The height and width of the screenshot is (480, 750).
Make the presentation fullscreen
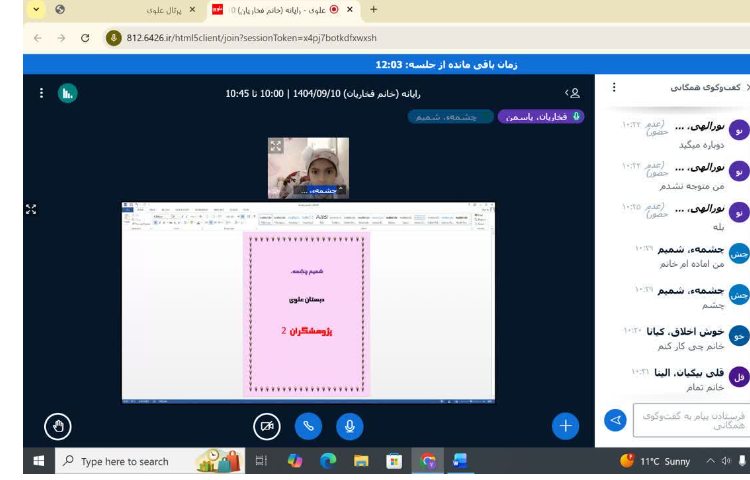(31, 209)
